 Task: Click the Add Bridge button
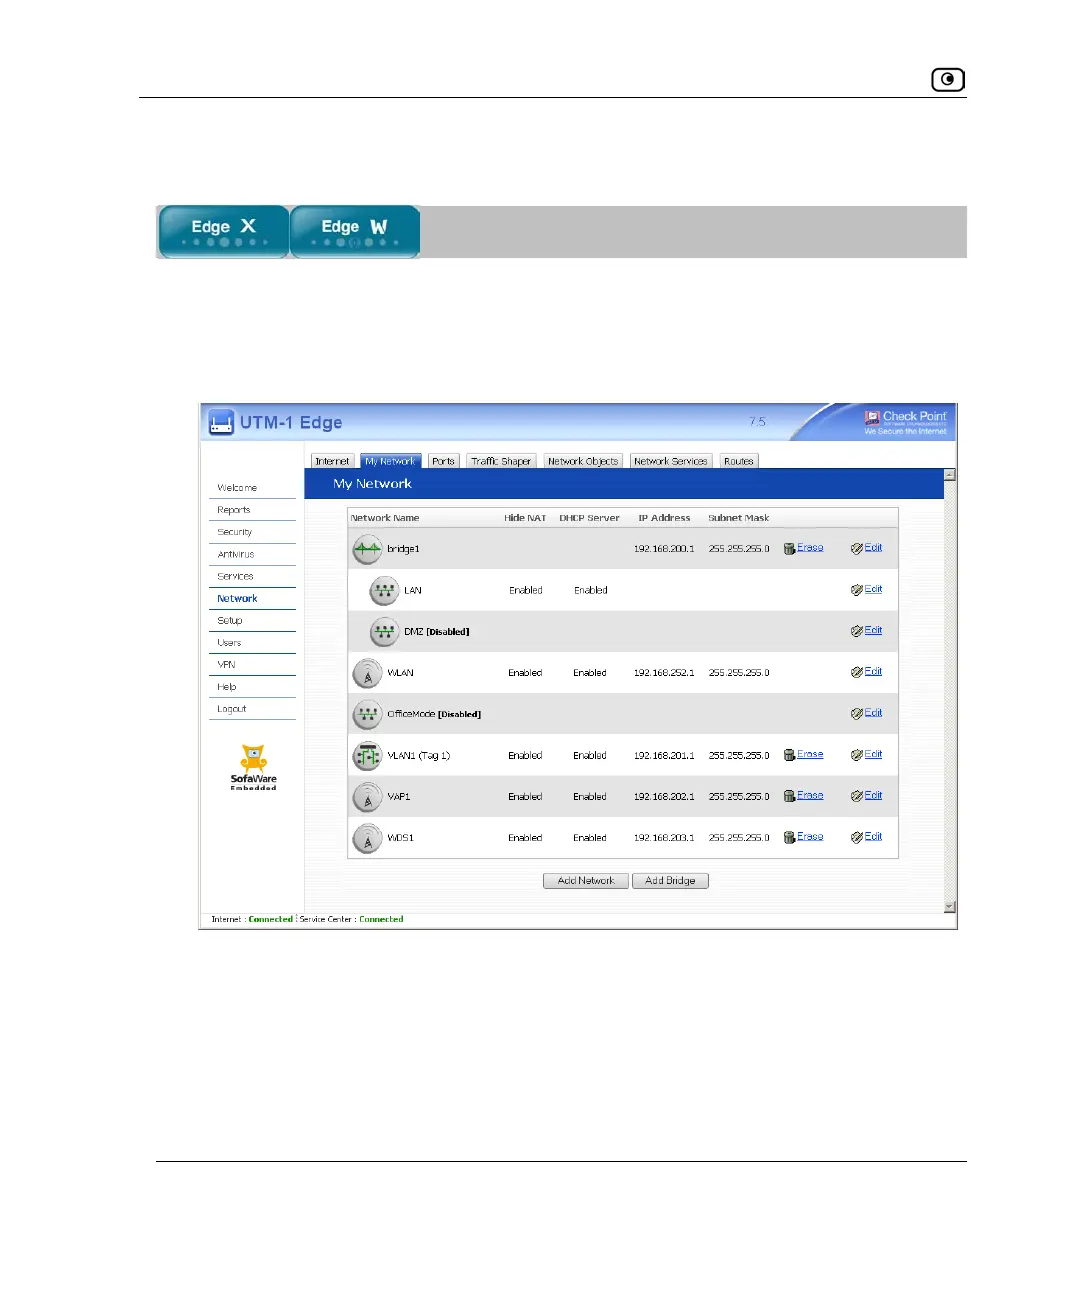click(670, 881)
